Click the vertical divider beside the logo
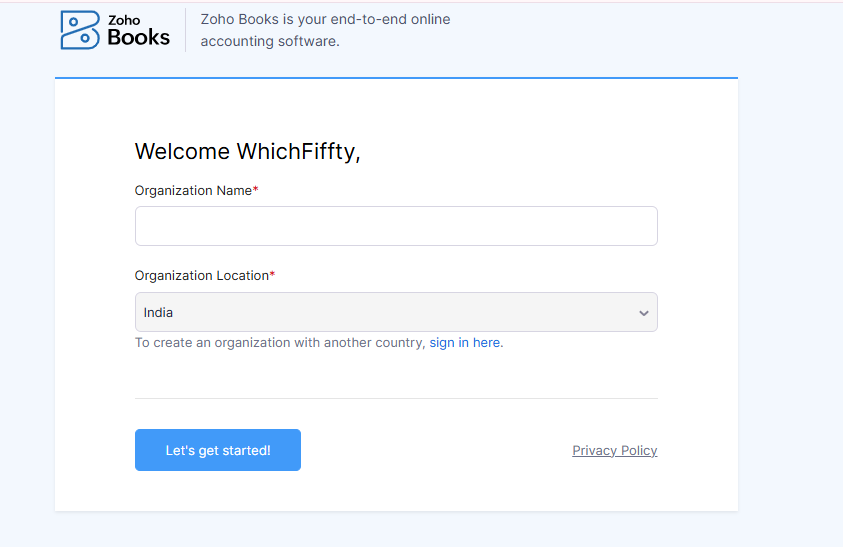 tap(185, 30)
